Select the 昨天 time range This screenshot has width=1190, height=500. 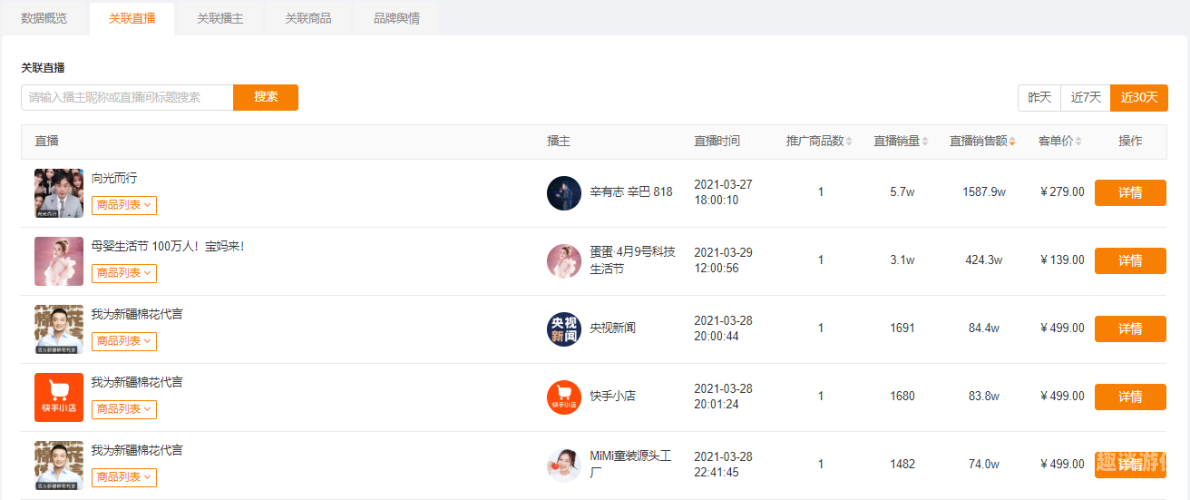[x=1039, y=98]
